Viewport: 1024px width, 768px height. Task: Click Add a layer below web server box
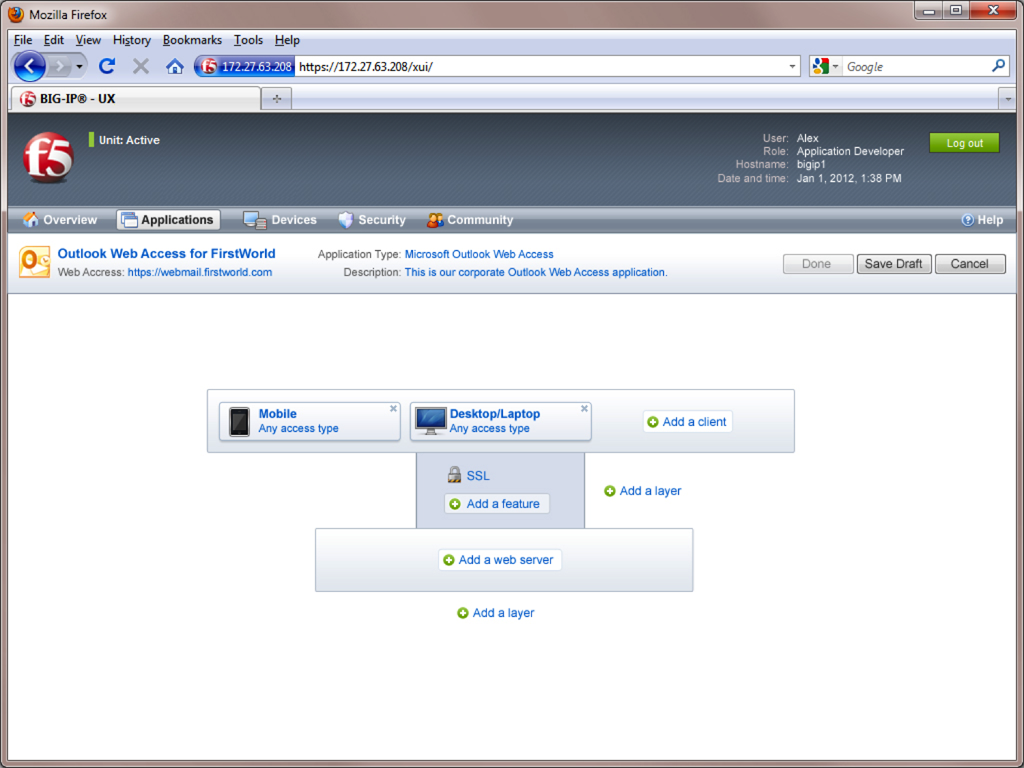point(496,613)
